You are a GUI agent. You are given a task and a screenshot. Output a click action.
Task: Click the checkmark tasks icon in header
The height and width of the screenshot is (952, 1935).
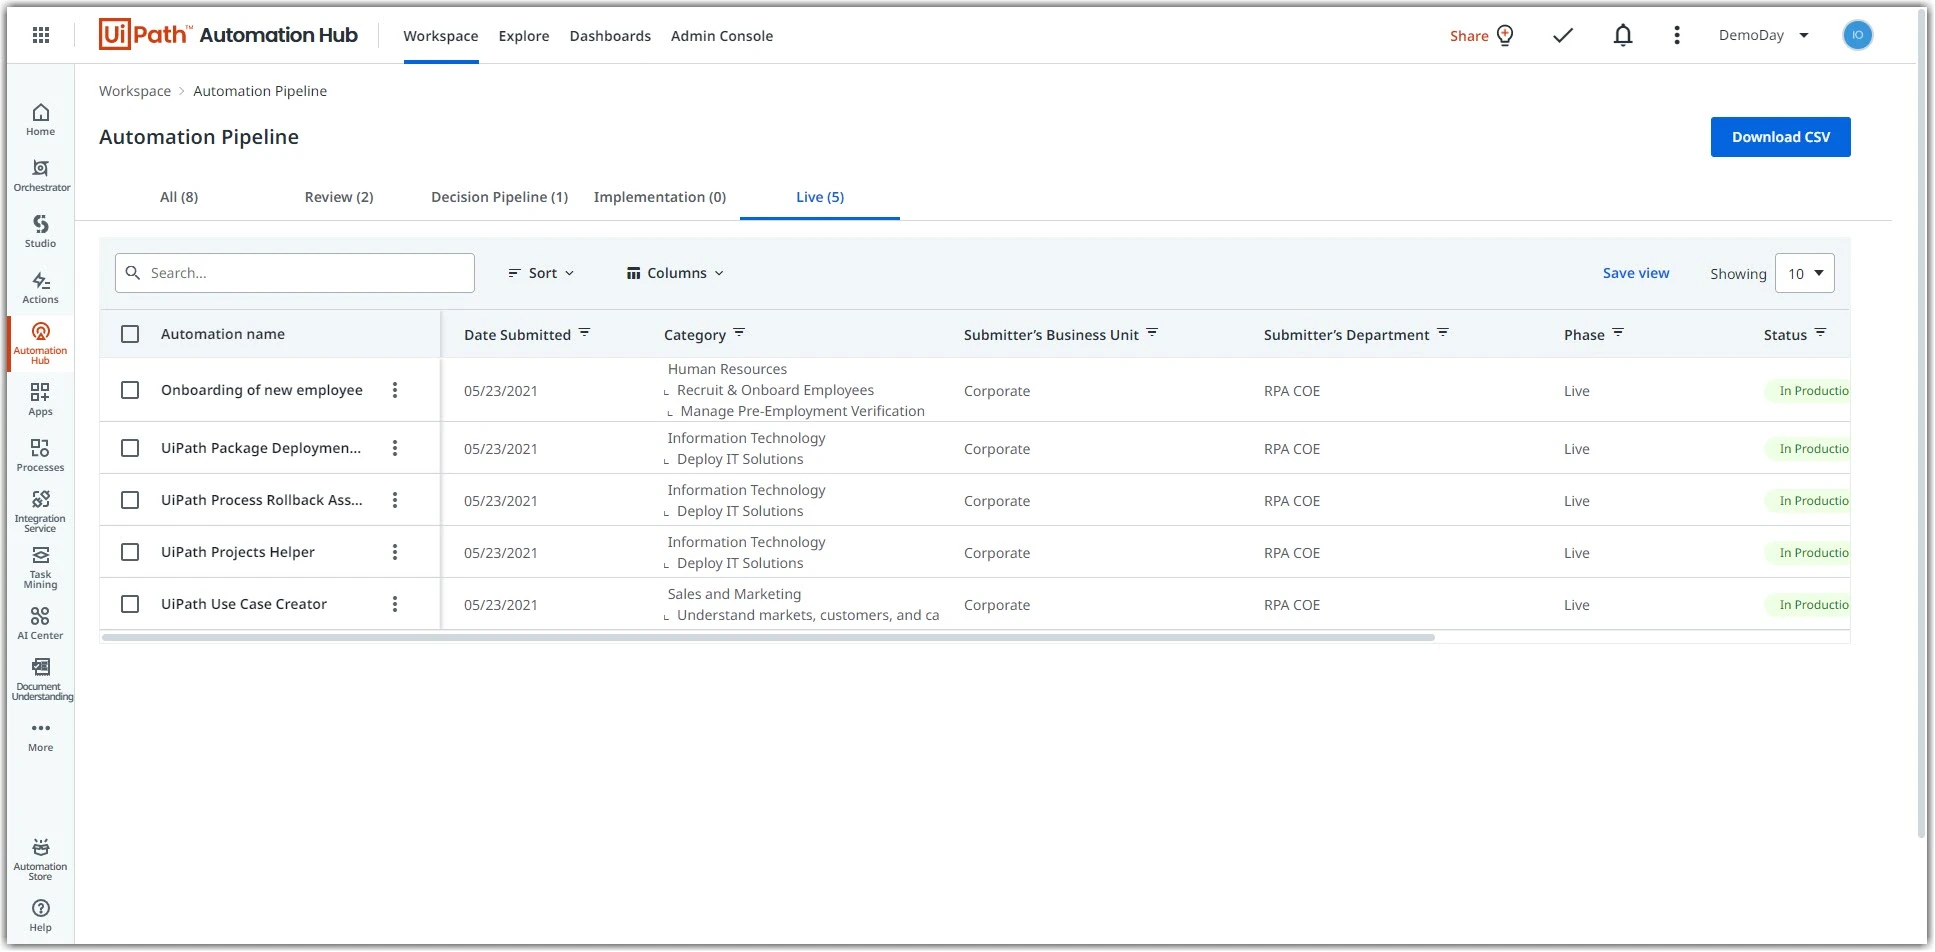tap(1563, 36)
